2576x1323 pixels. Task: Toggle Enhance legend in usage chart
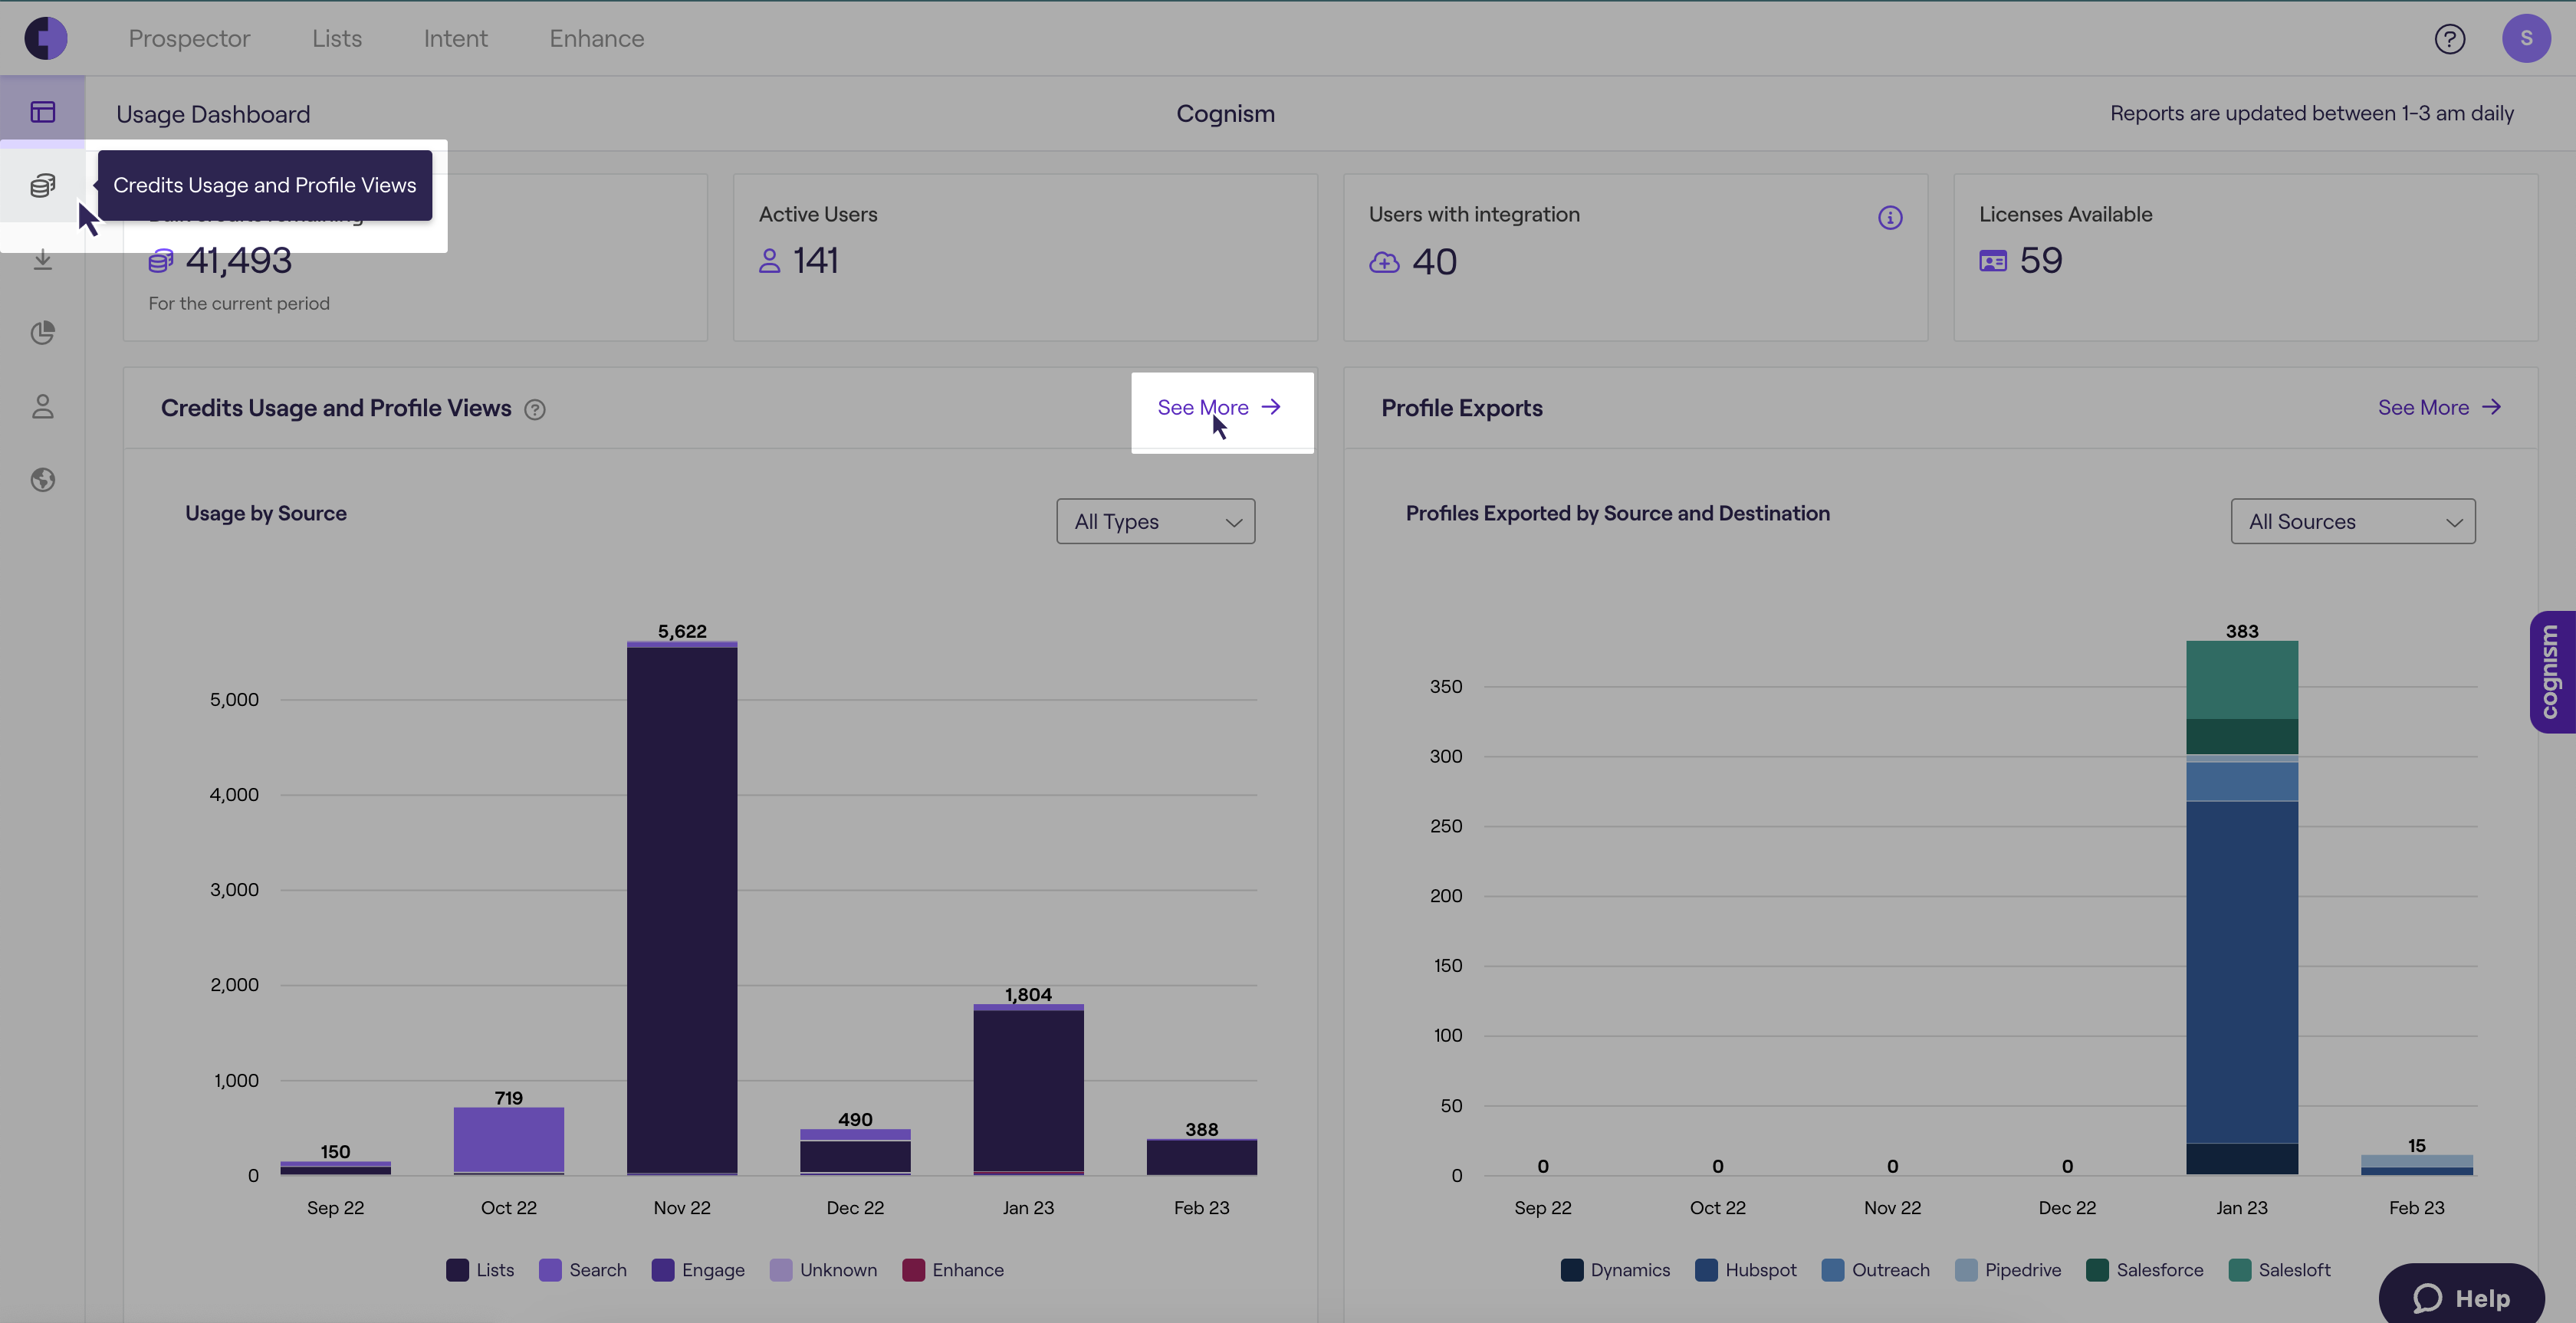[953, 1270]
